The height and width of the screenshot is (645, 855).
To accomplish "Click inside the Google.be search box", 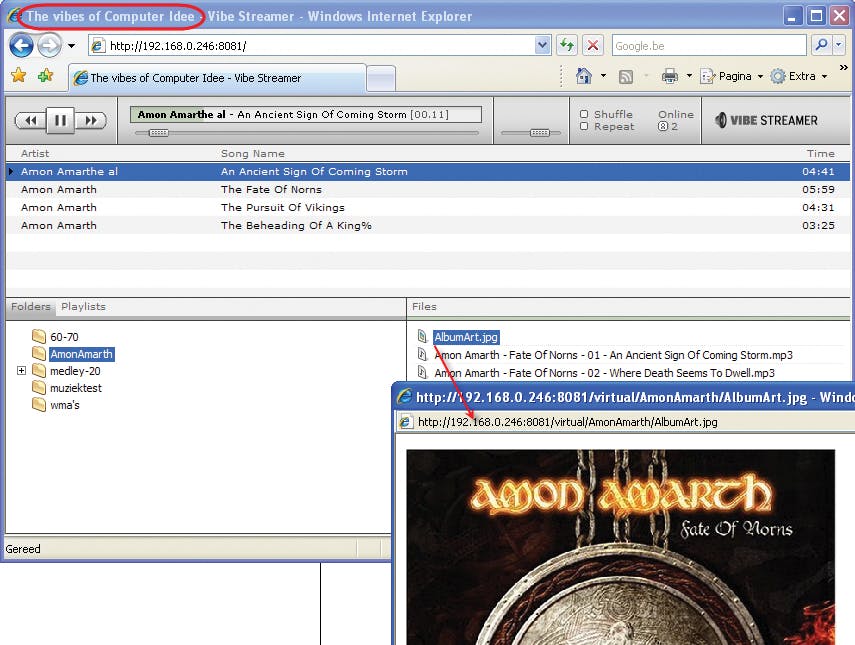I will click(709, 46).
